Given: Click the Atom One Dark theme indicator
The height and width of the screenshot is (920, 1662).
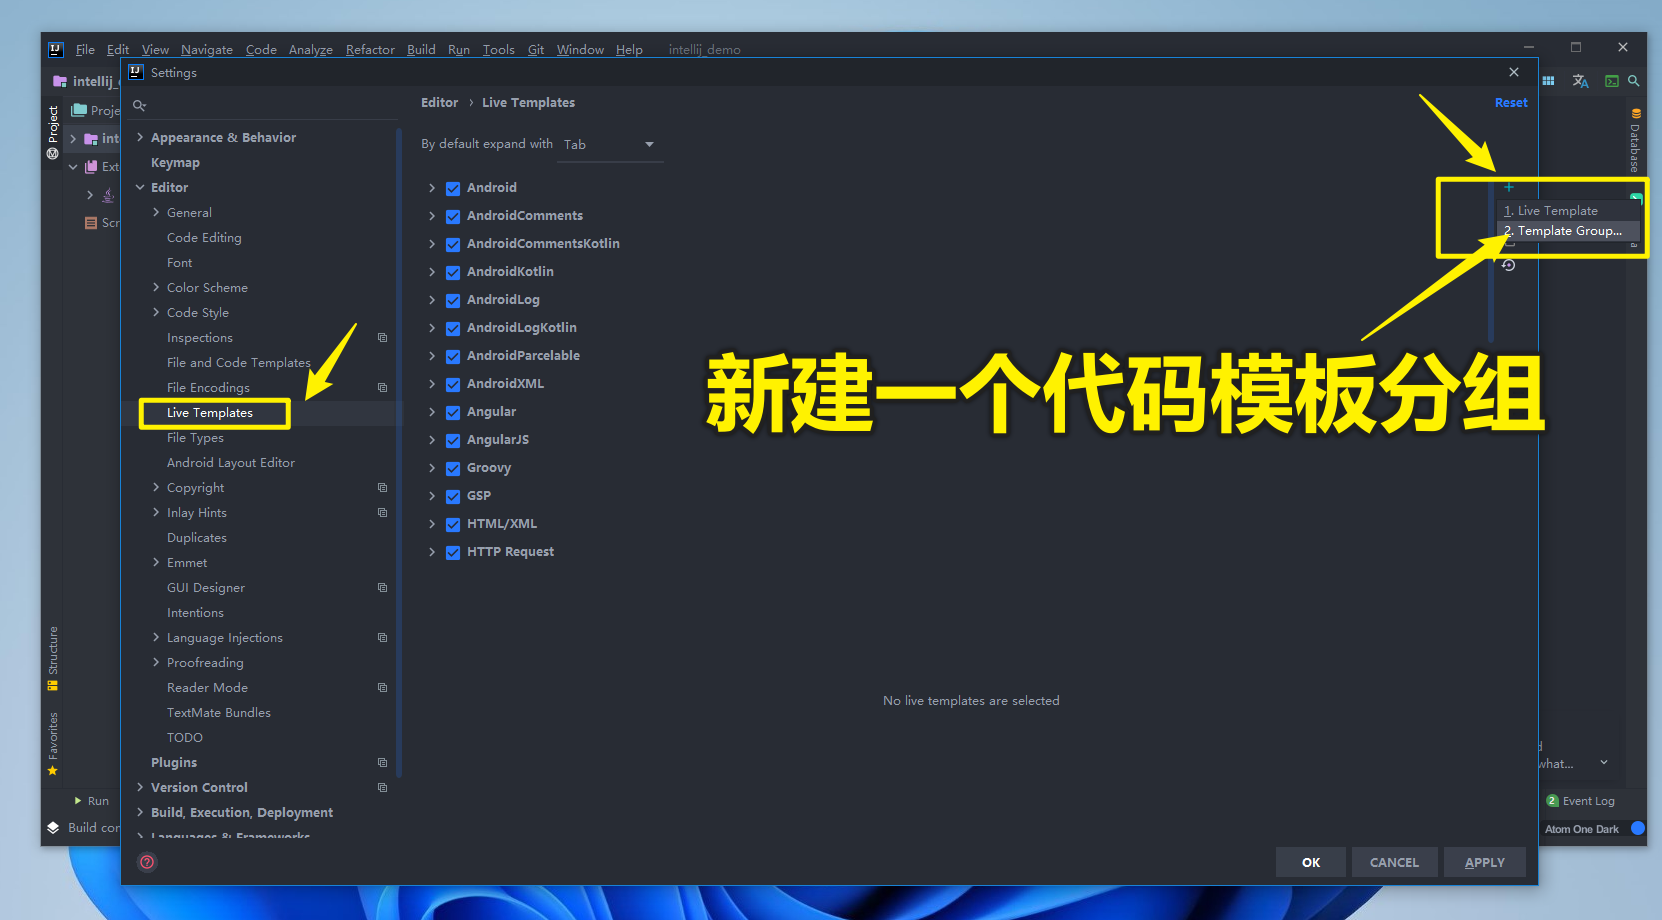Looking at the screenshot, I should coord(1581,829).
